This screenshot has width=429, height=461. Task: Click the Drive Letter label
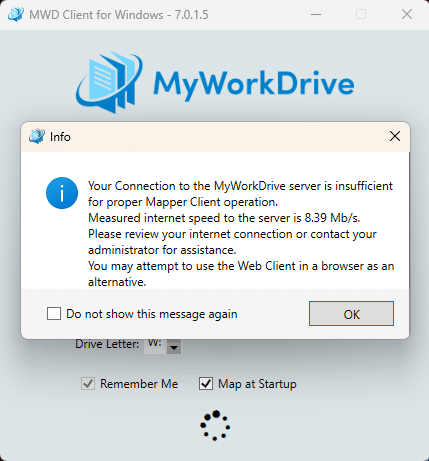coord(107,344)
